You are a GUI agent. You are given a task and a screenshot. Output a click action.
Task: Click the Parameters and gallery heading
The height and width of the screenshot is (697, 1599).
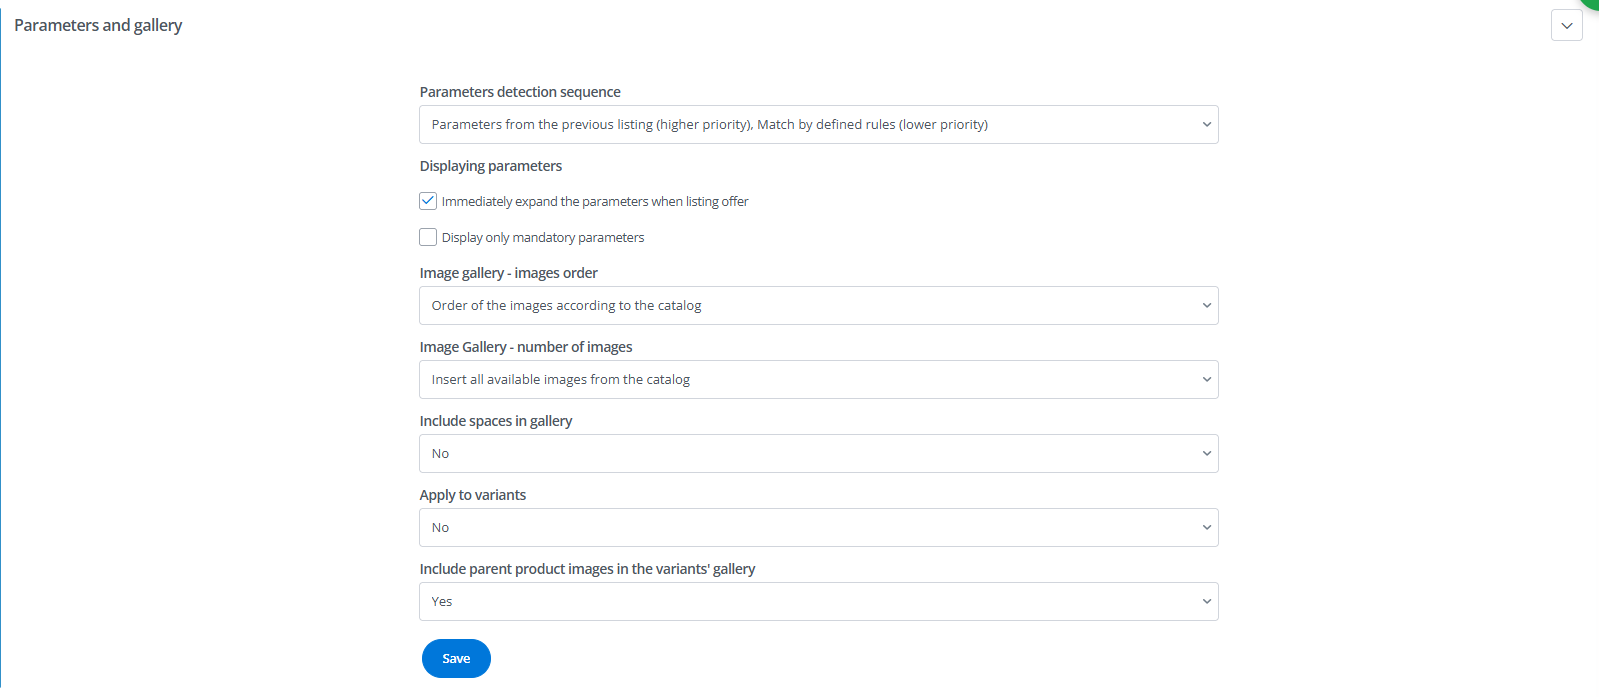pyautogui.click(x=98, y=25)
